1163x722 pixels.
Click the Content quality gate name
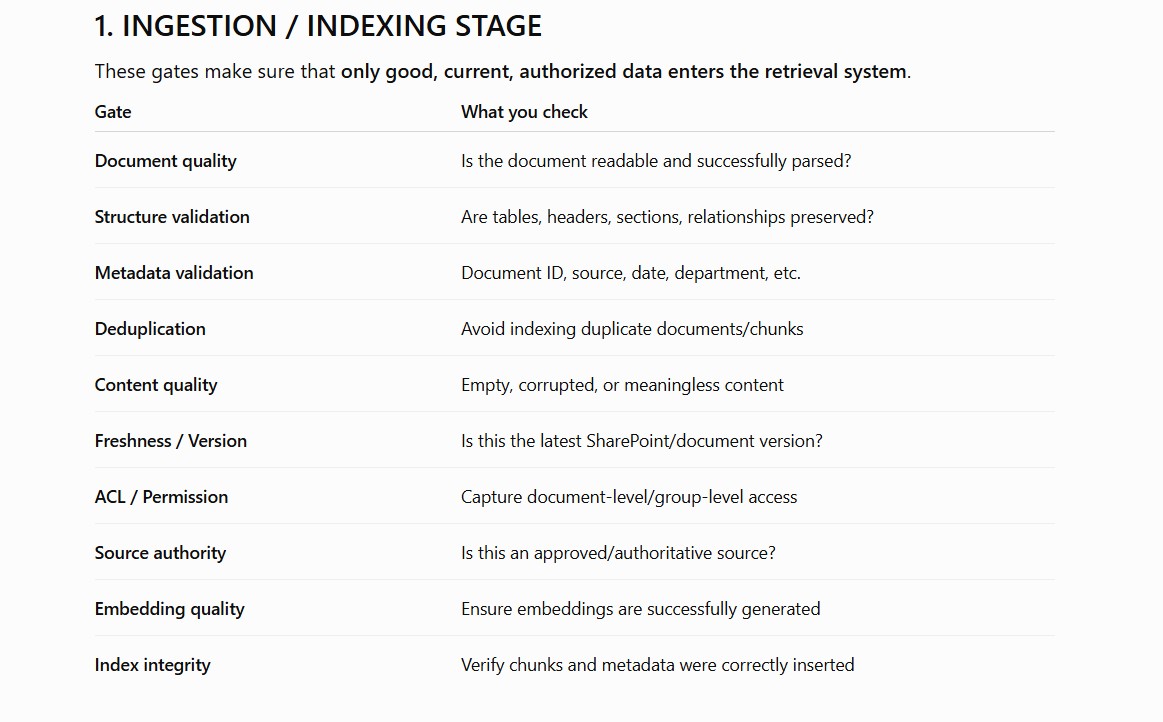[156, 385]
